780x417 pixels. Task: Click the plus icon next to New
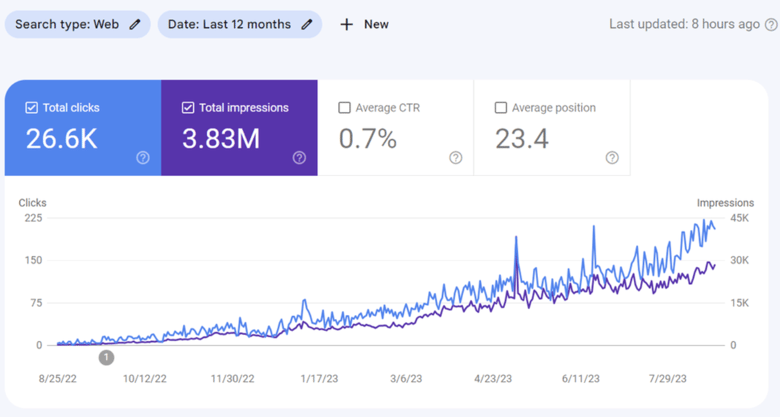(x=347, y=24)
